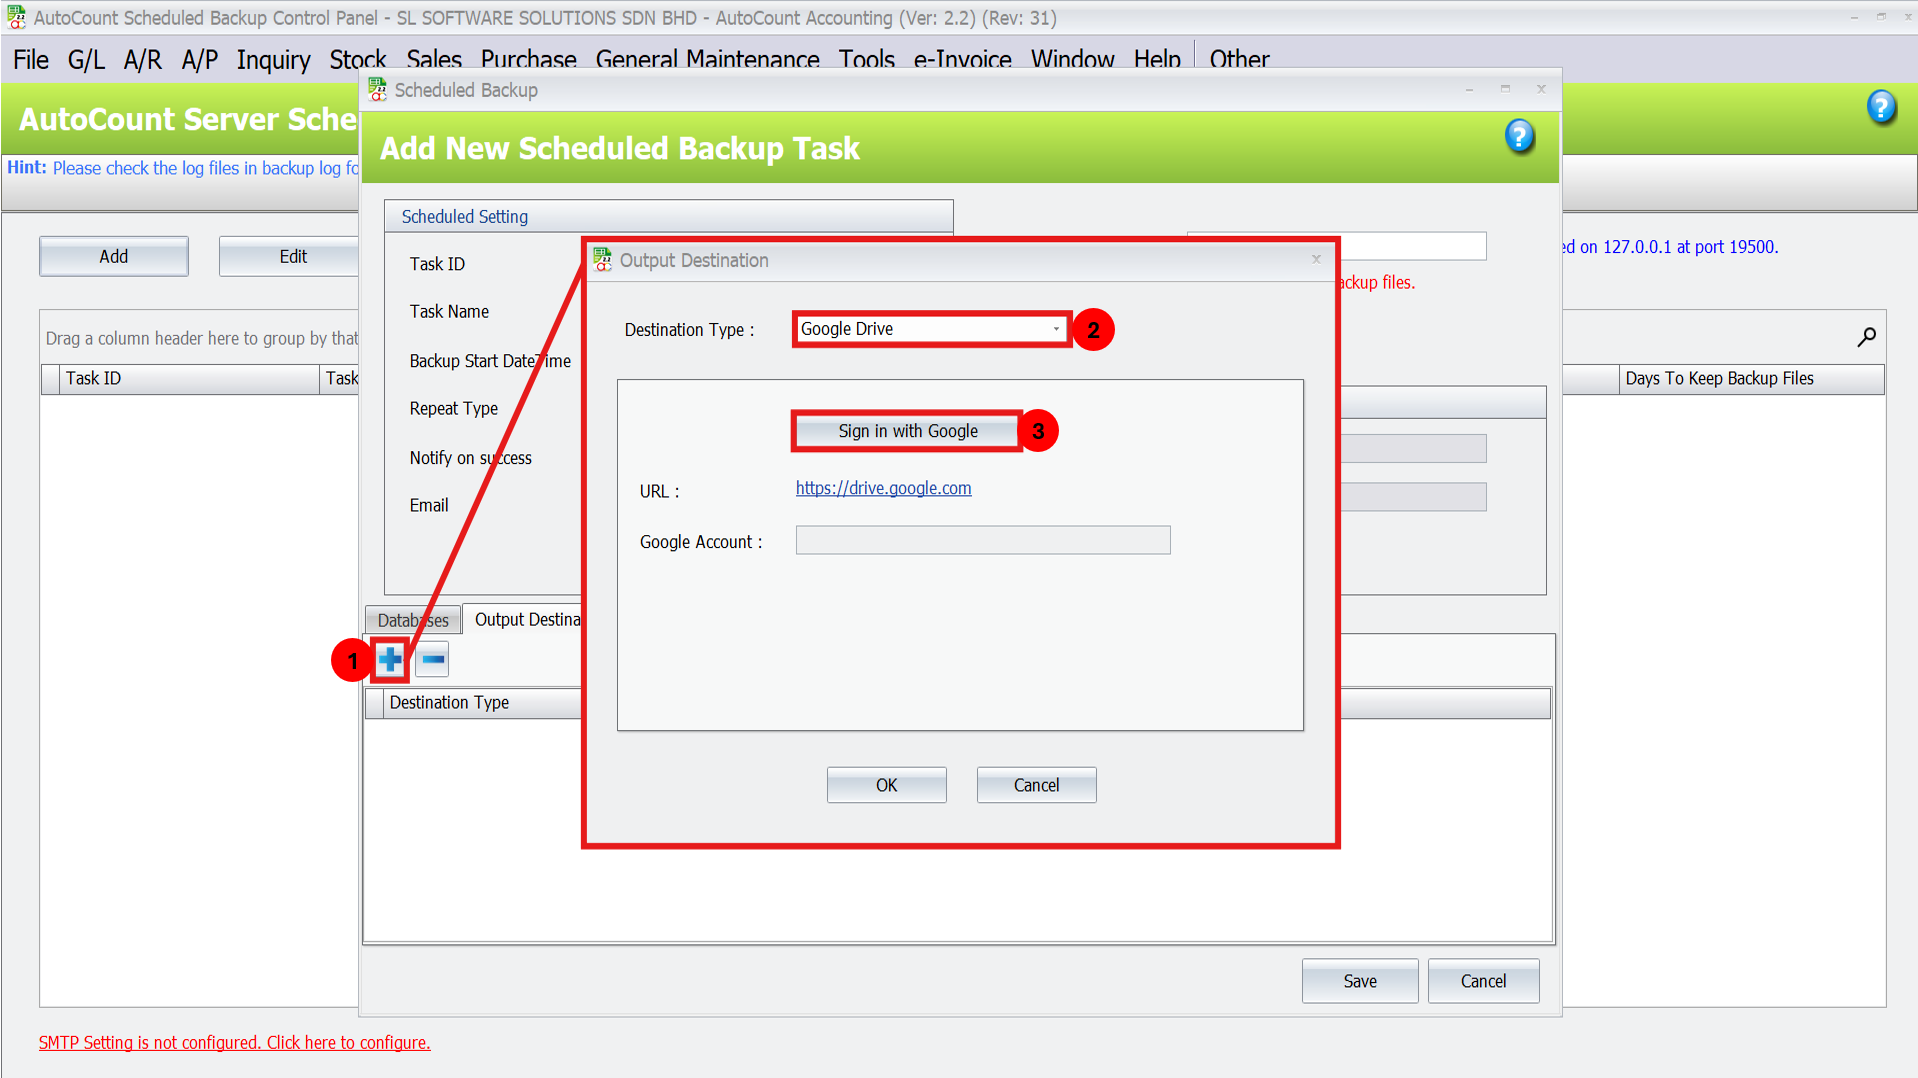Switch to the Databases tab

[x=413, y=620]
